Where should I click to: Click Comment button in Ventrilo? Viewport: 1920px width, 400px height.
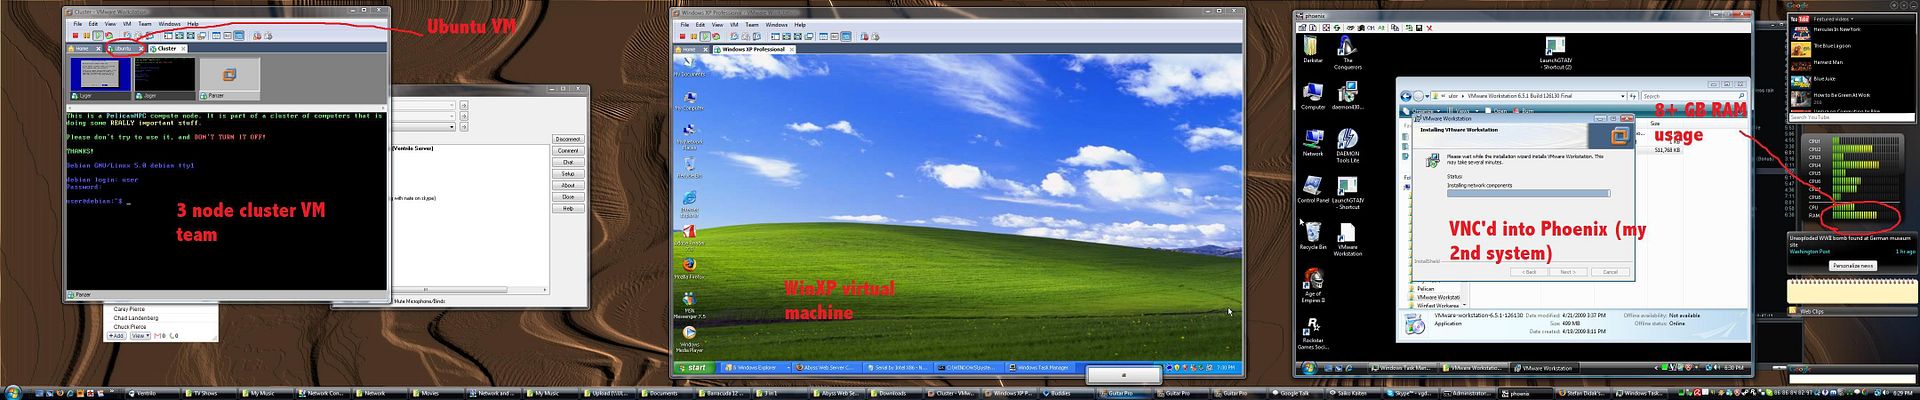(x=568, y=150)
